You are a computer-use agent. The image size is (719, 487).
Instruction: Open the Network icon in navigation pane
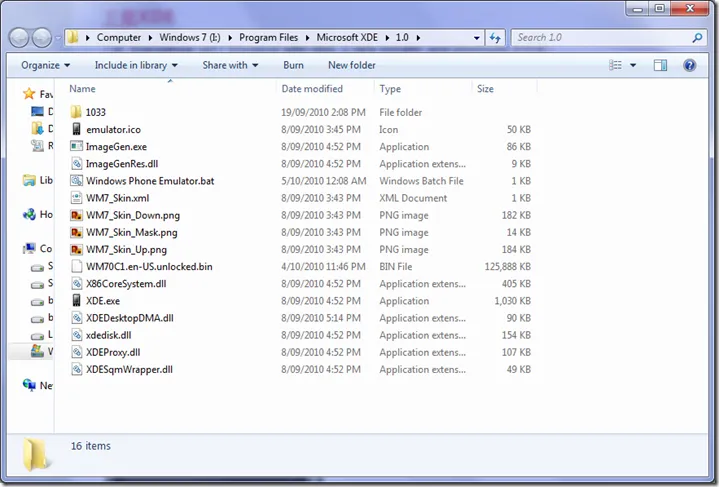coord(29,385)
